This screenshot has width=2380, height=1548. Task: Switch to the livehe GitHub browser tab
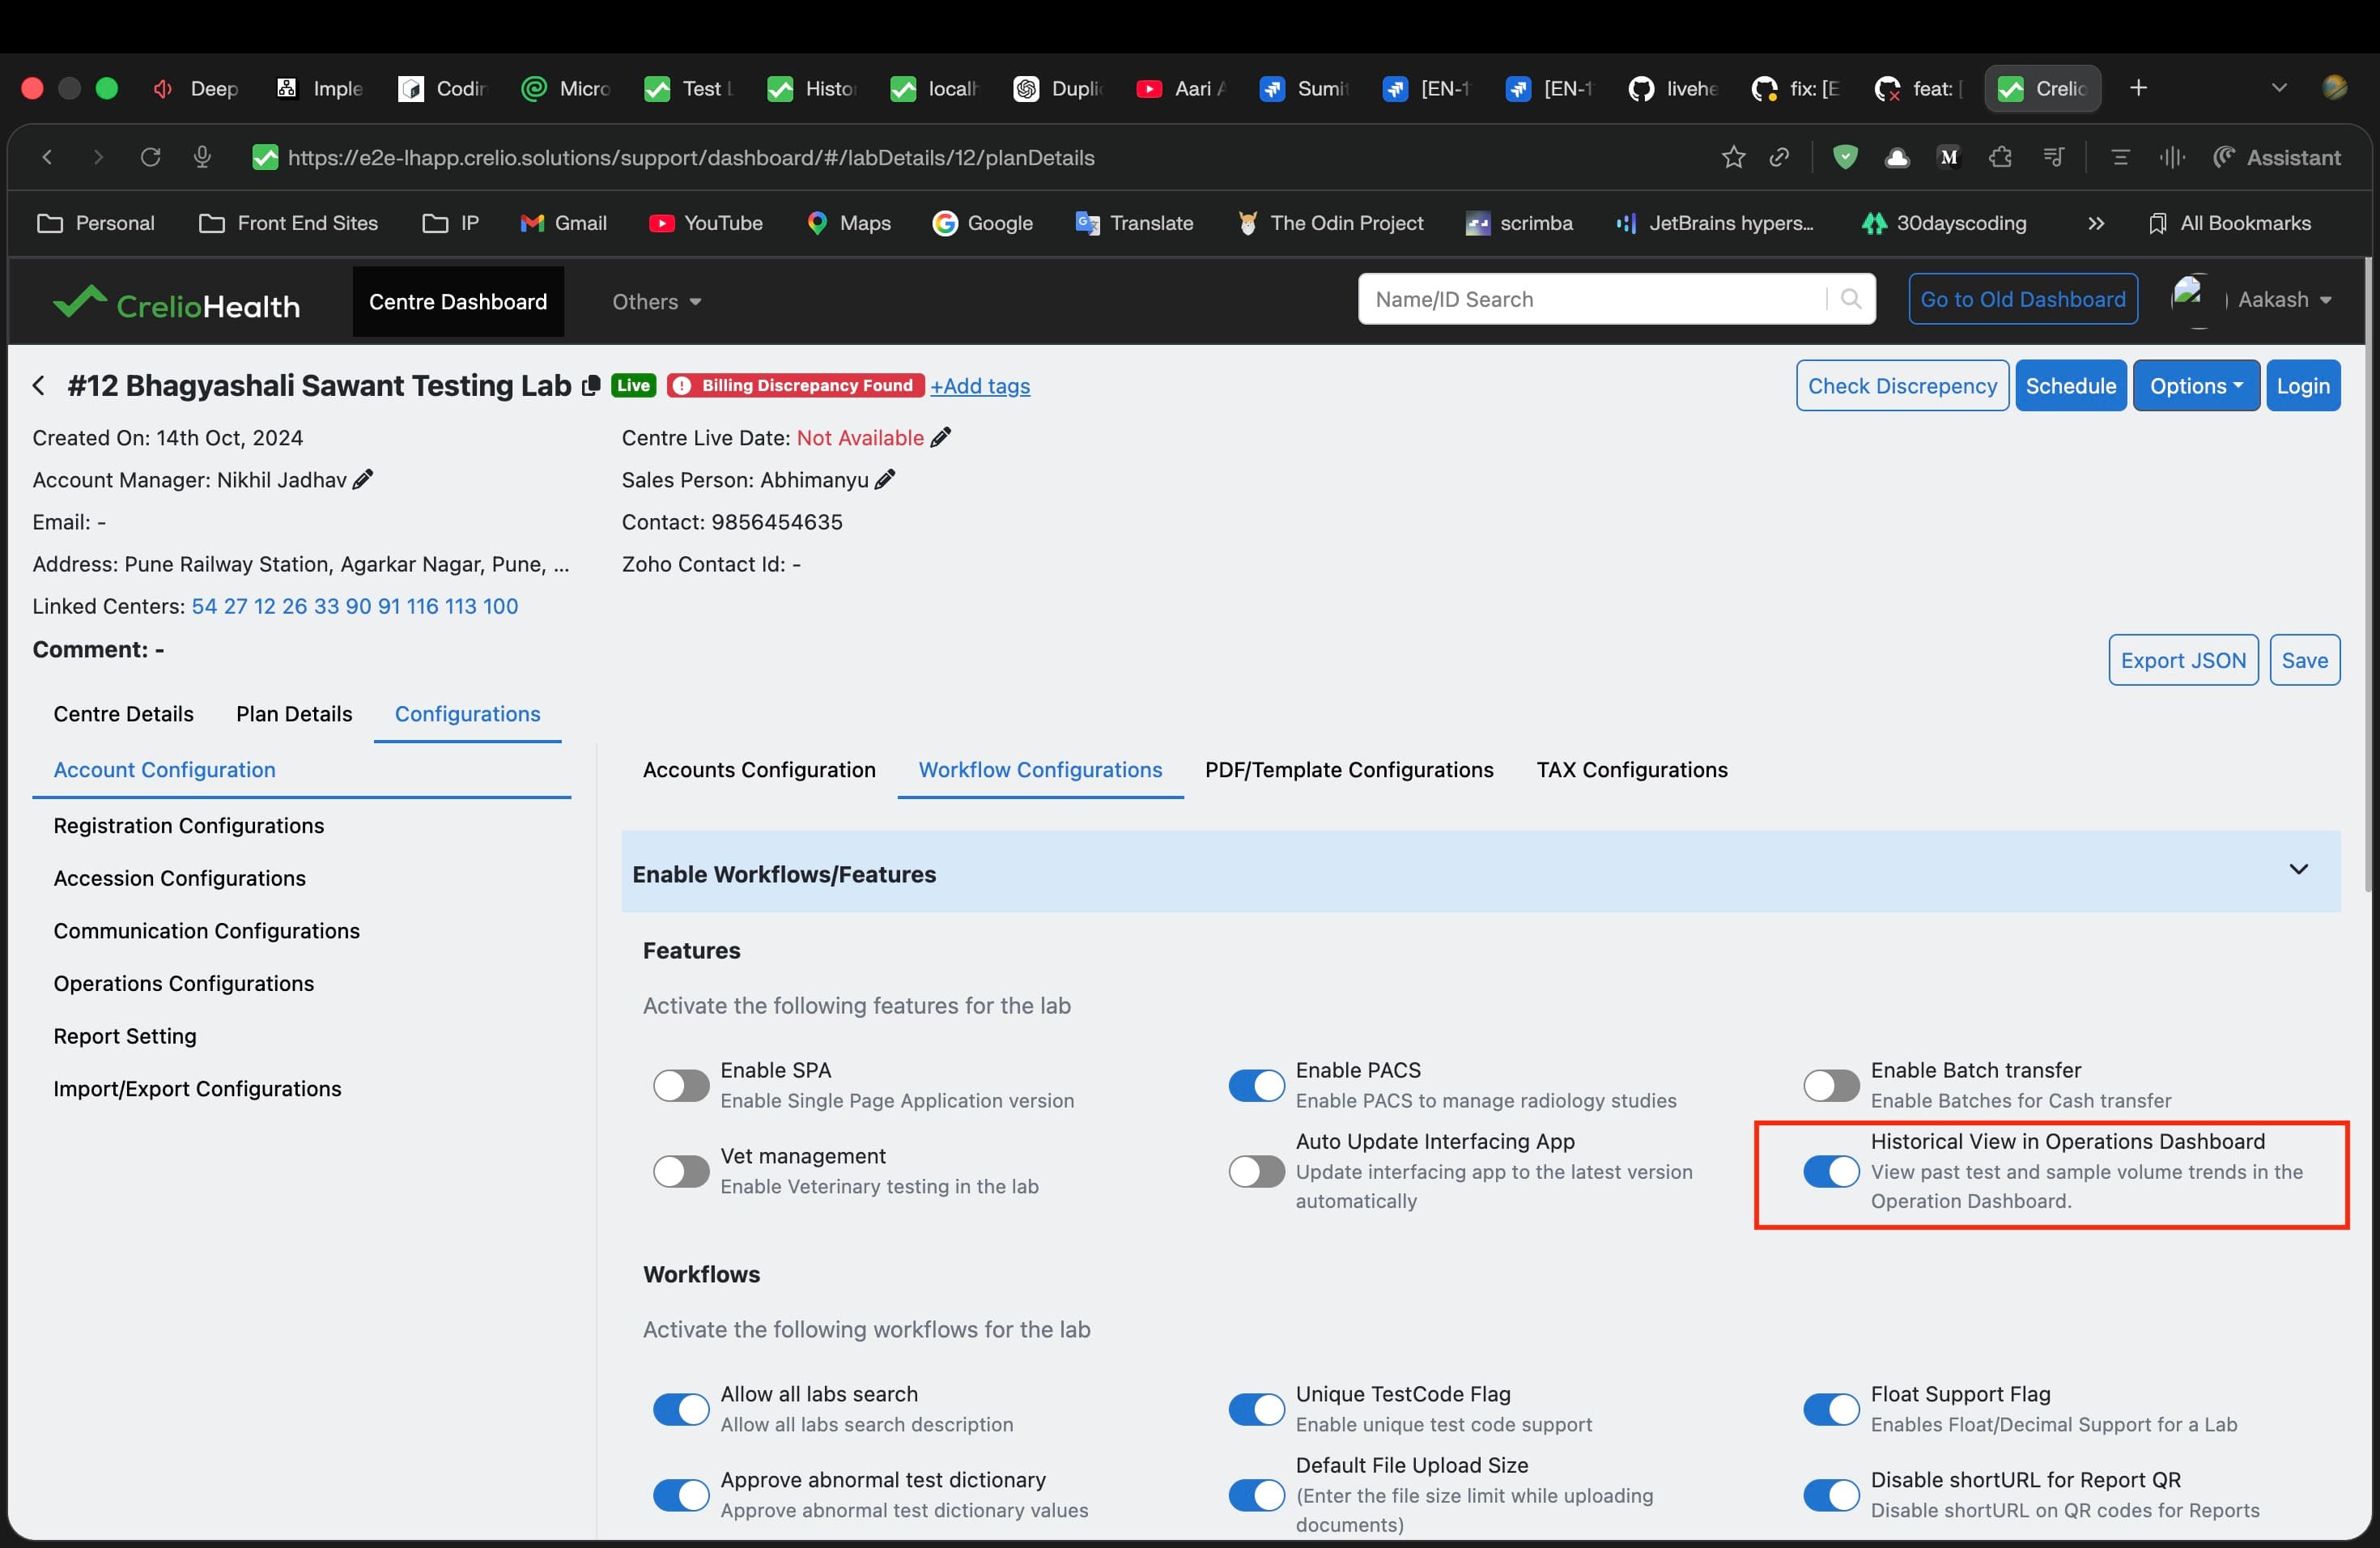pyautogui.click(x=1673, y=88)
